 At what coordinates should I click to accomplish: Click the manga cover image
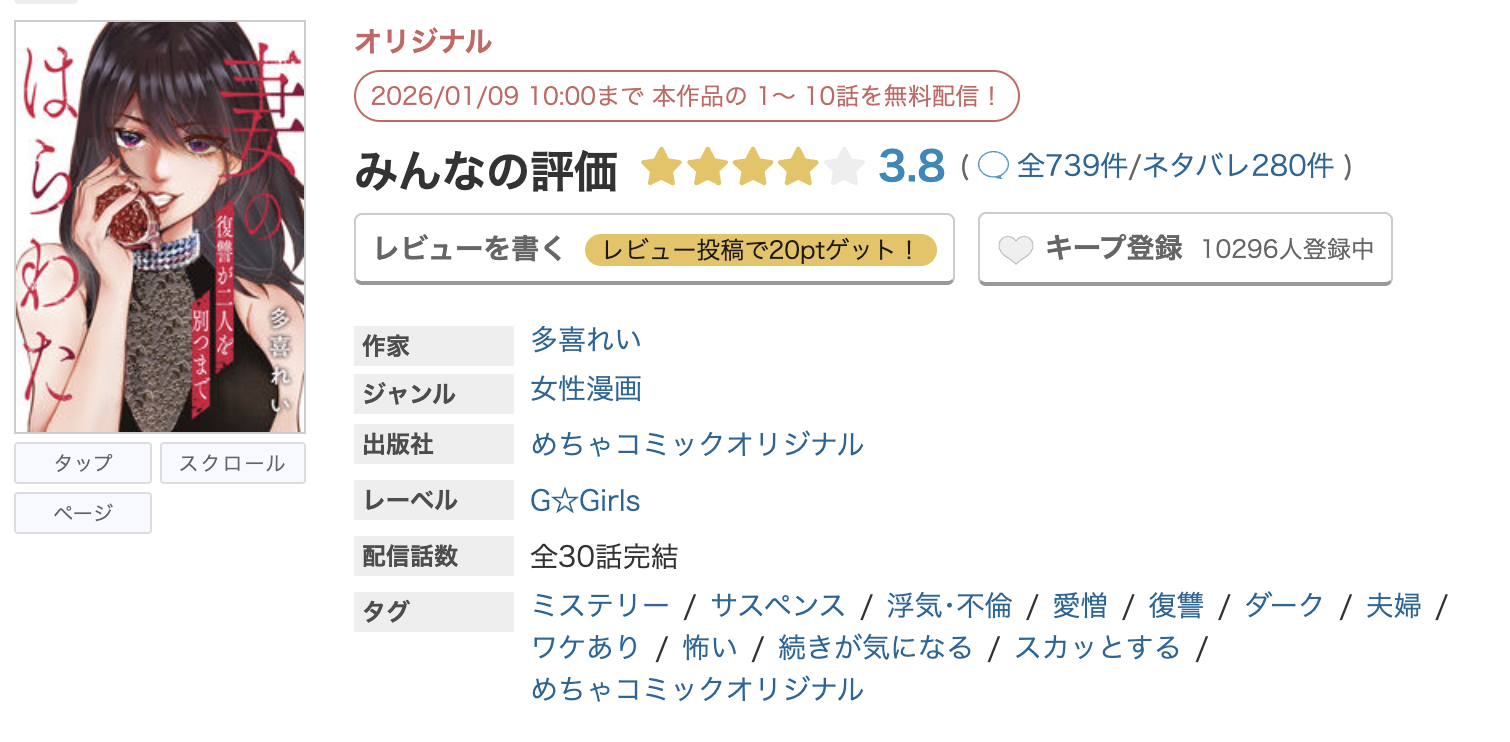tap(158, 222)
